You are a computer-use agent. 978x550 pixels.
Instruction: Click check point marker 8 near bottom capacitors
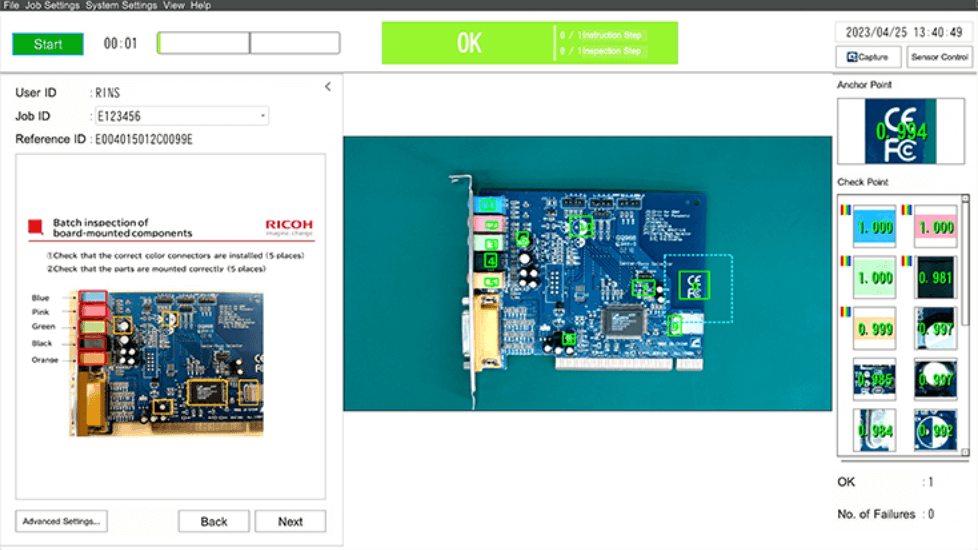[x=568, y=339]
